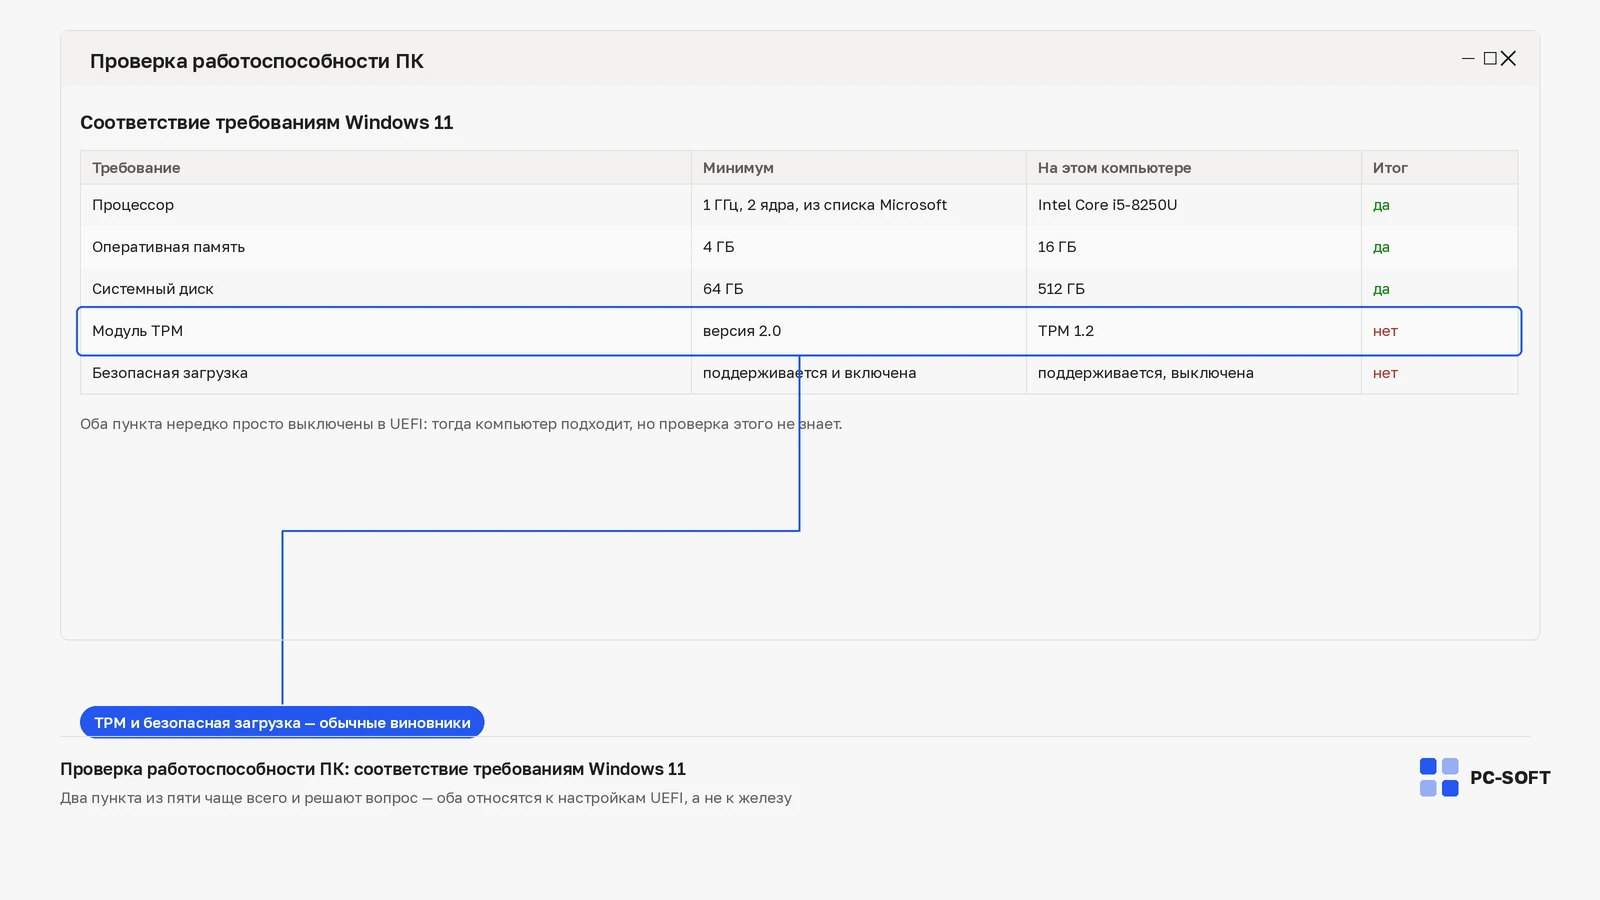
Task: Click the поддерживается, выключена cell
Action: [1194, 373]
